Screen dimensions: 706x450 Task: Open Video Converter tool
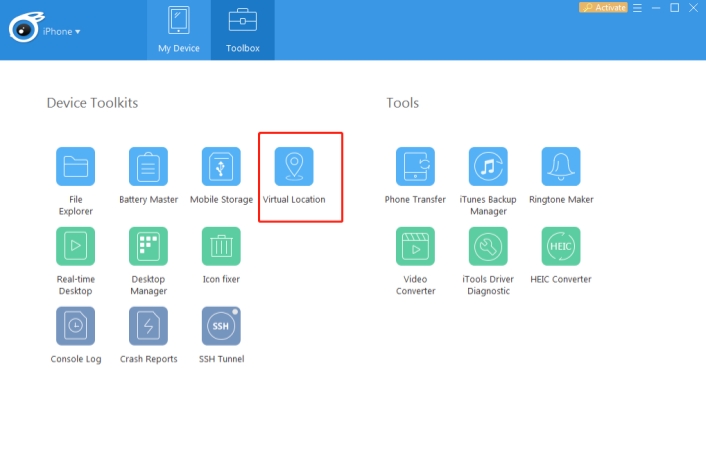click(x=415, y=246)
